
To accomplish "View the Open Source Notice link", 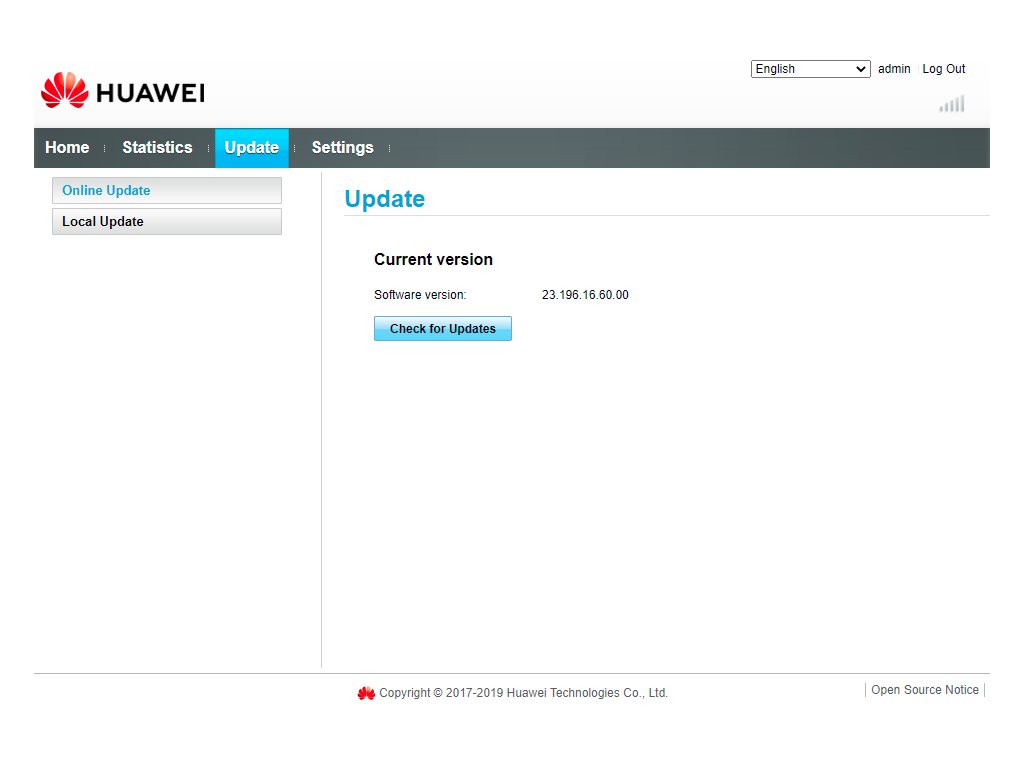I will tap(925, 690).
